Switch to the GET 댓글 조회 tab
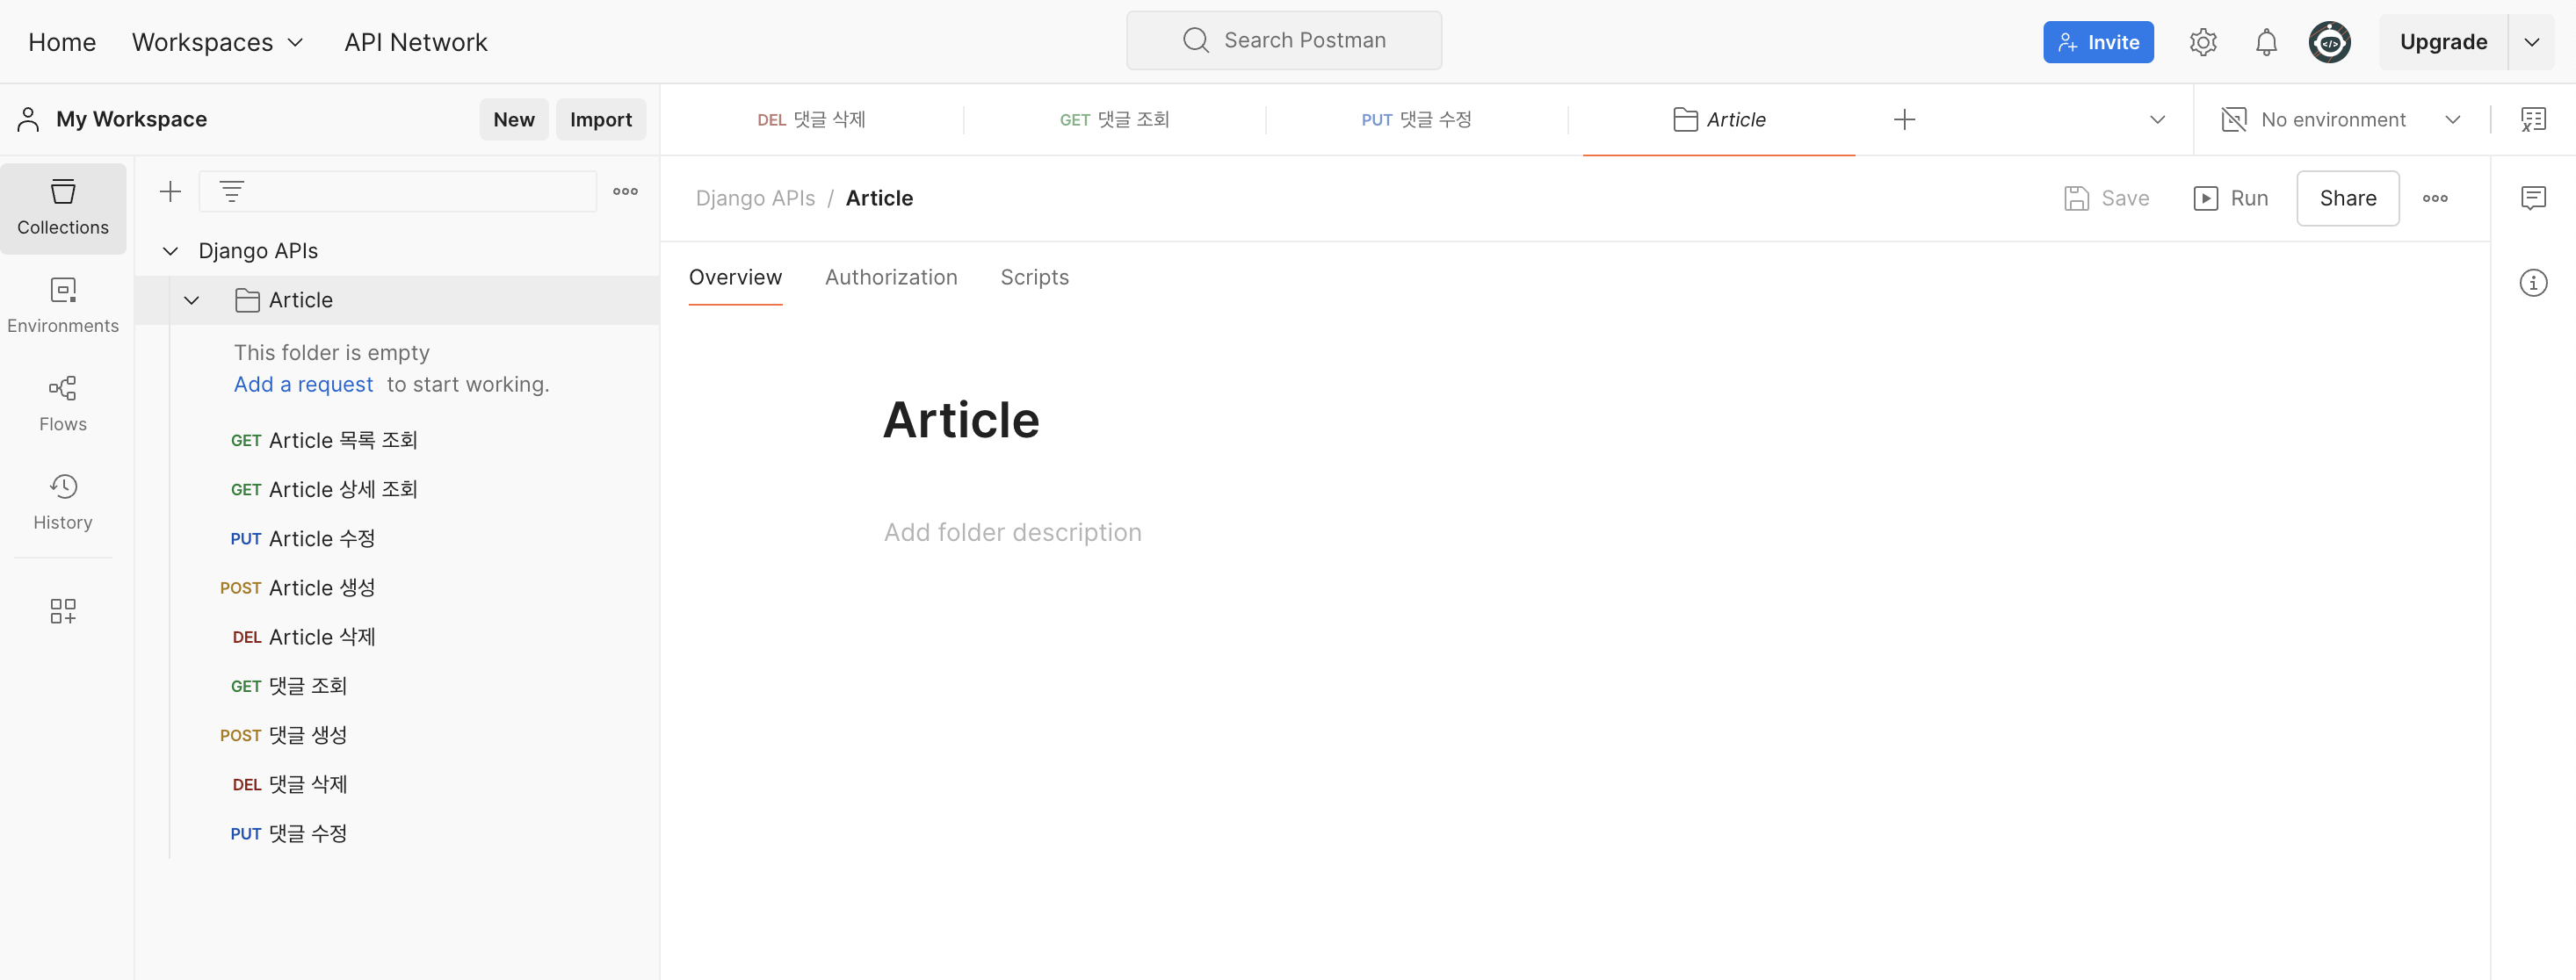 (1114, 120)
